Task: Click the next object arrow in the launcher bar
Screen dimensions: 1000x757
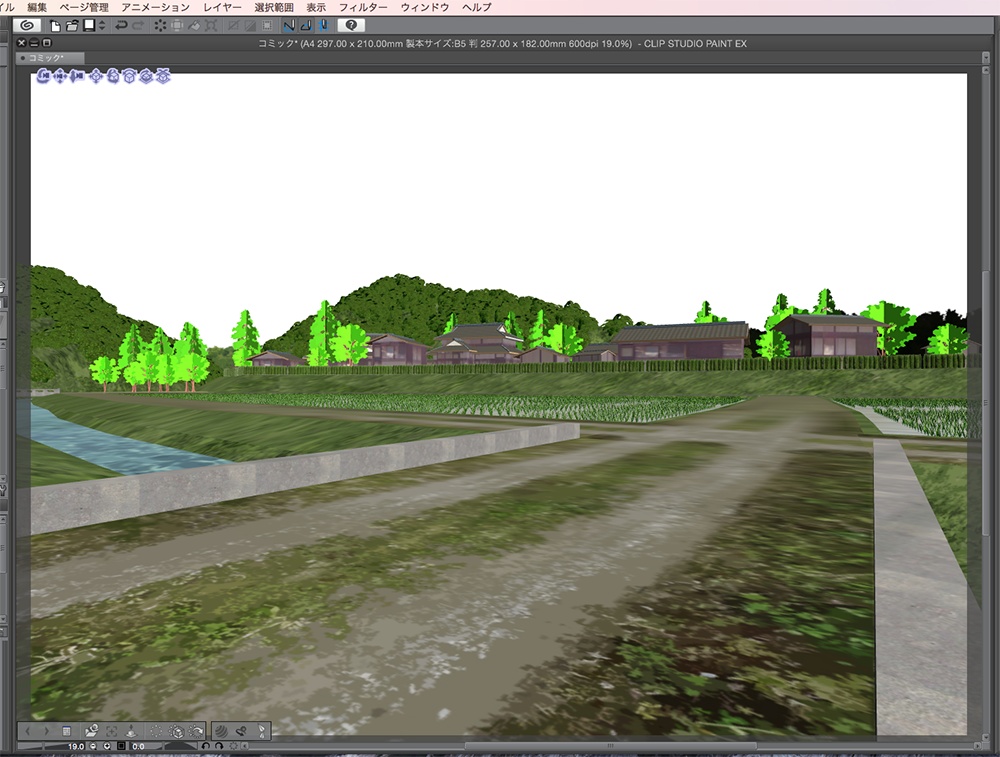Action: pyautogui.click(x=47, y=733)
